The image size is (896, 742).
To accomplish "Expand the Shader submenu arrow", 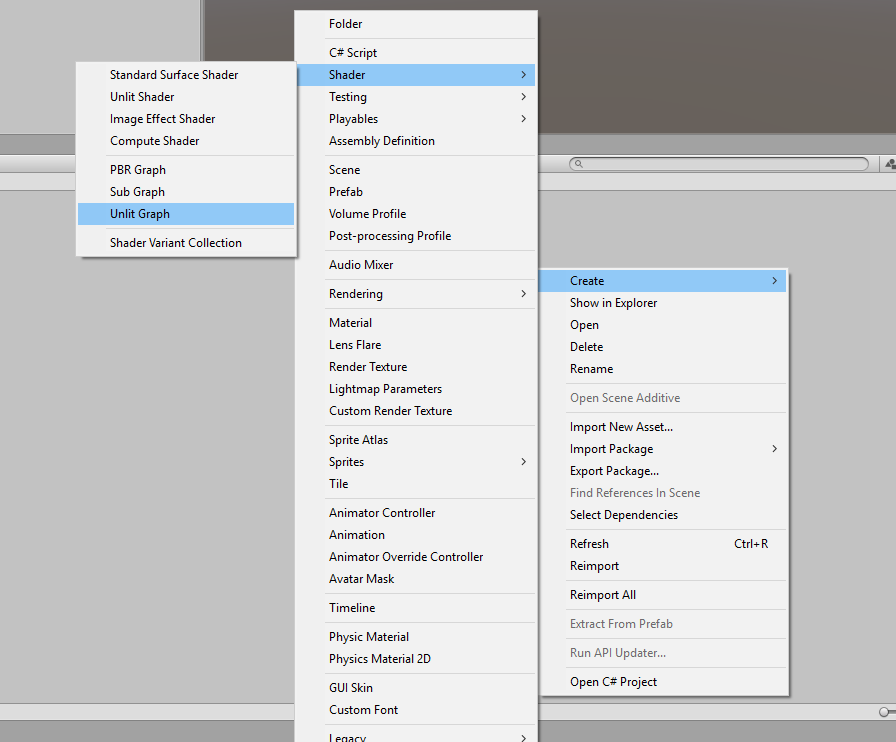I will 523,75.
